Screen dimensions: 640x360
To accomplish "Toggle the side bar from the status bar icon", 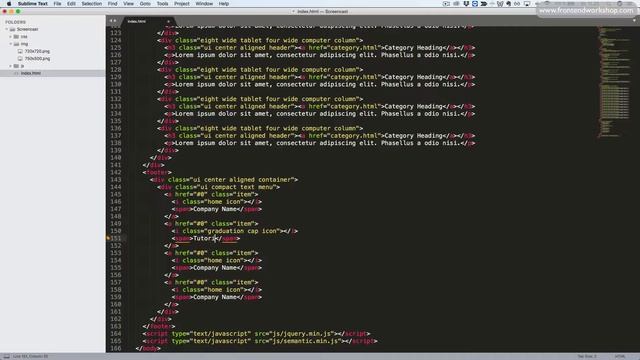I will pyautogui.click(x=6, y=356).
